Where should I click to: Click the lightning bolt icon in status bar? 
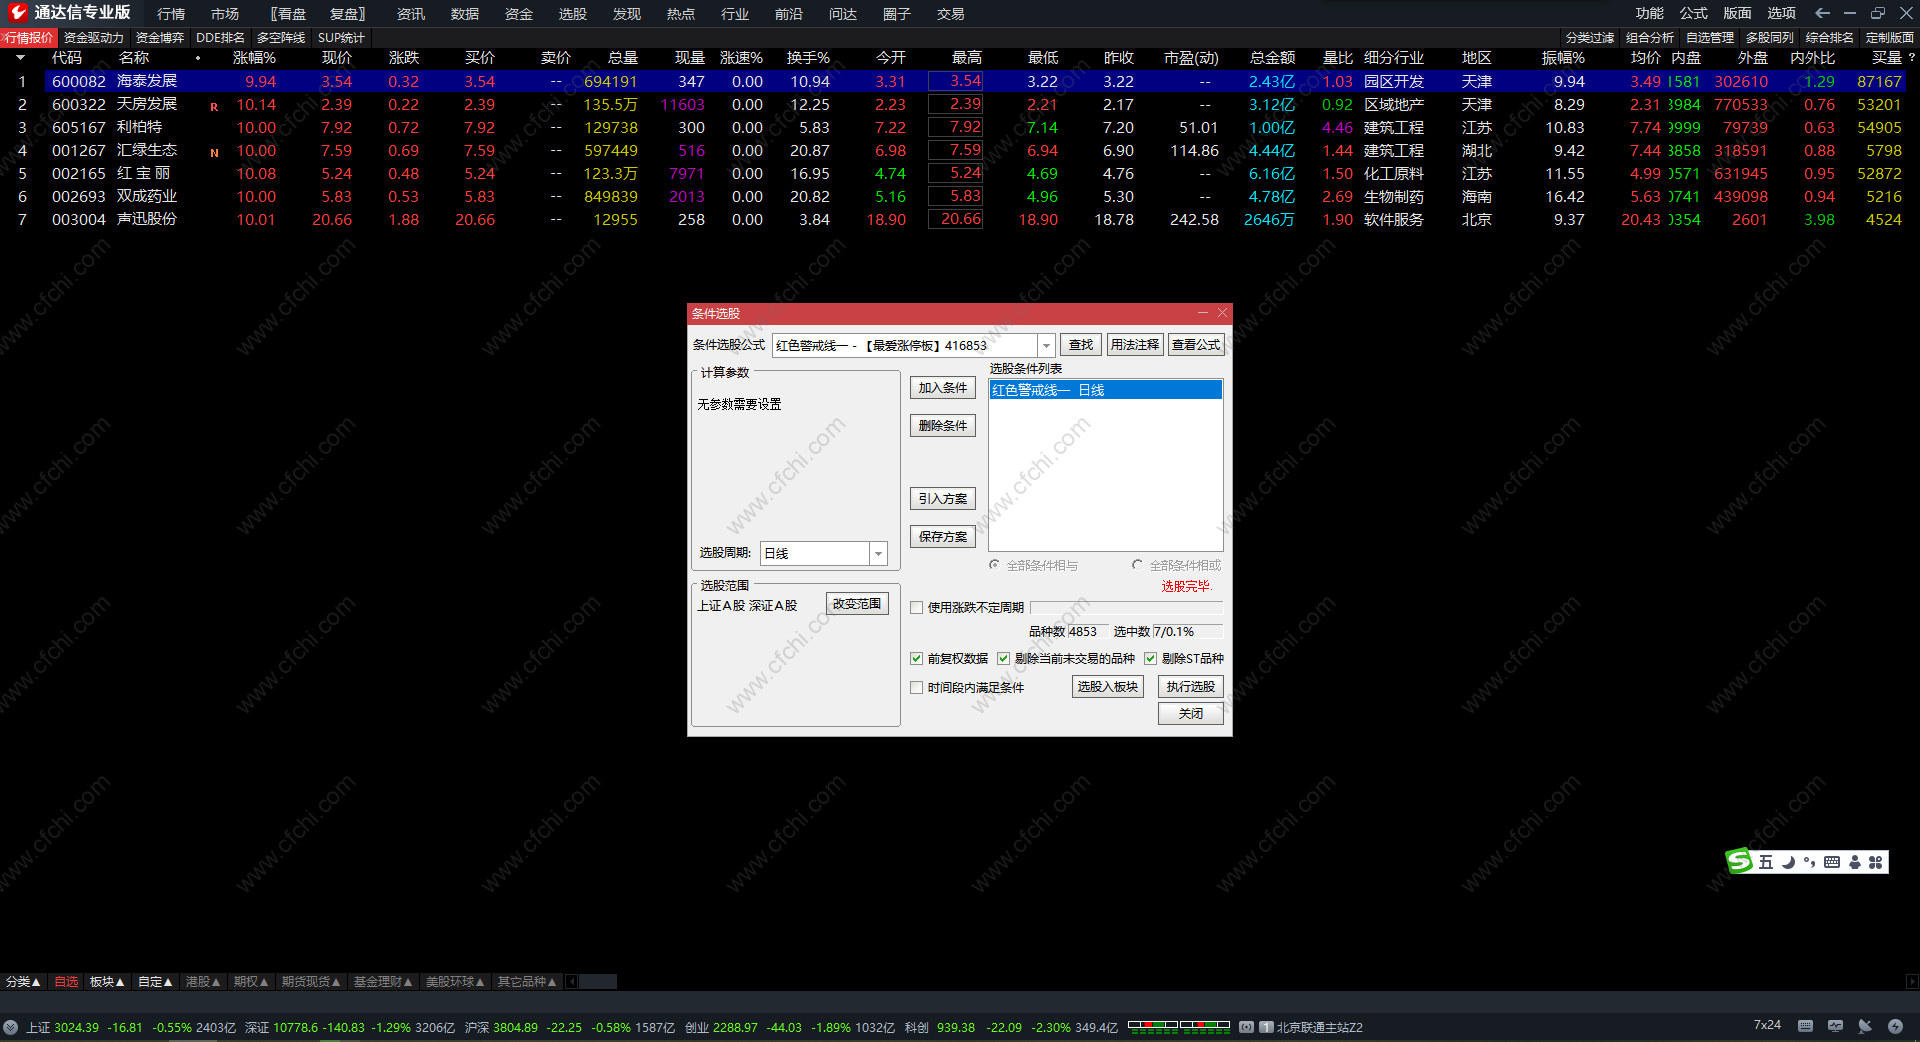tap(1895, 1026)
